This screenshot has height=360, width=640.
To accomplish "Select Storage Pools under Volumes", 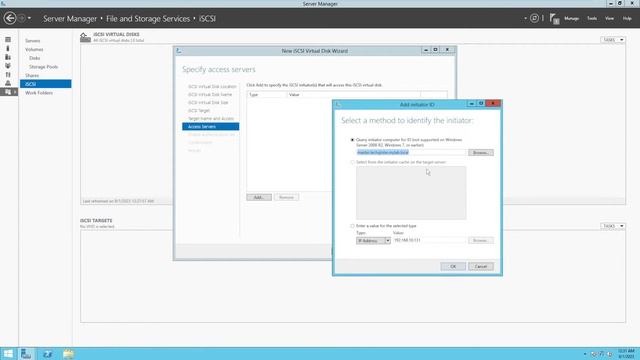I will [43, 67].
